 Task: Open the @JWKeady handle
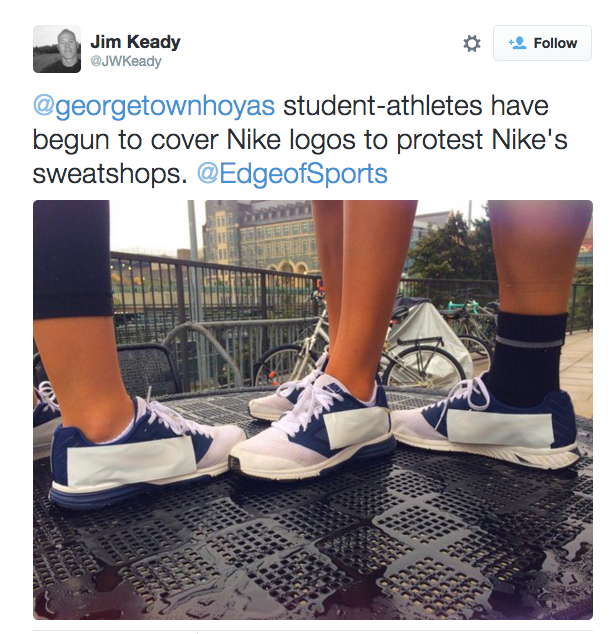[126, 61]
